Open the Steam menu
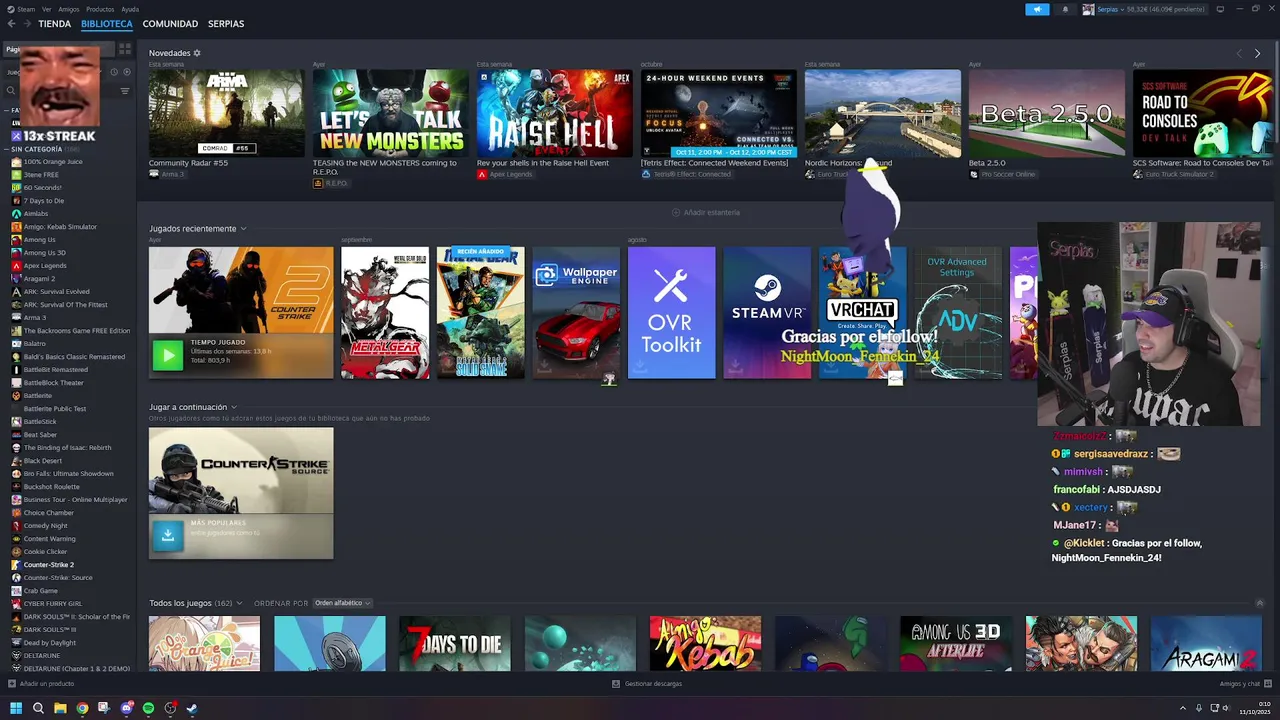 tap(26, 9)
